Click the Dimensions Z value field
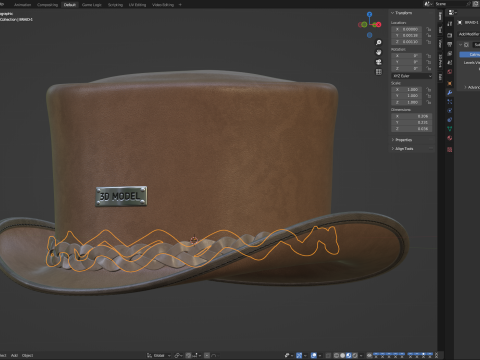The width and height of the screenshot is (480, 360). 412,129
